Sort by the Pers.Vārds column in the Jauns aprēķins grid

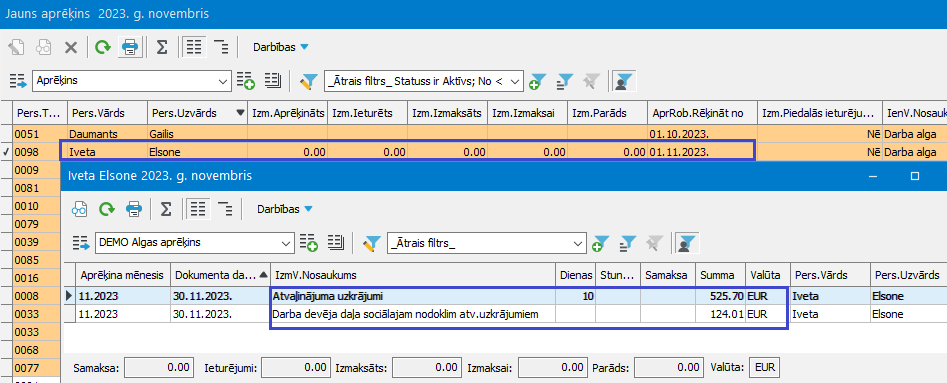click(x=108, y=113)
